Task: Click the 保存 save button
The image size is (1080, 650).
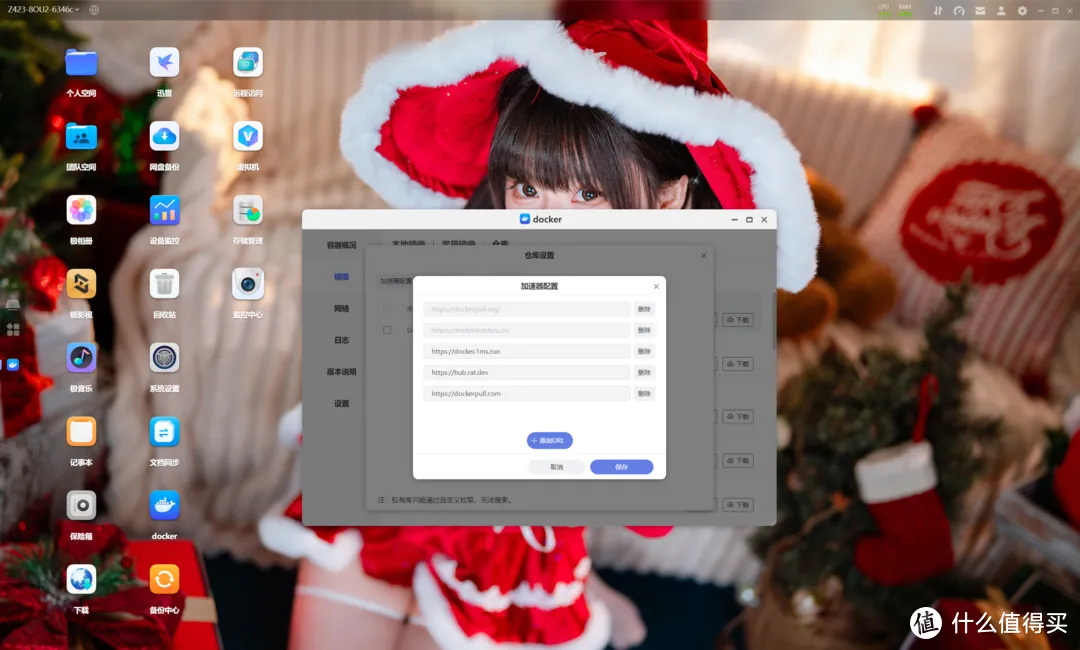Action: click(621, 466)
